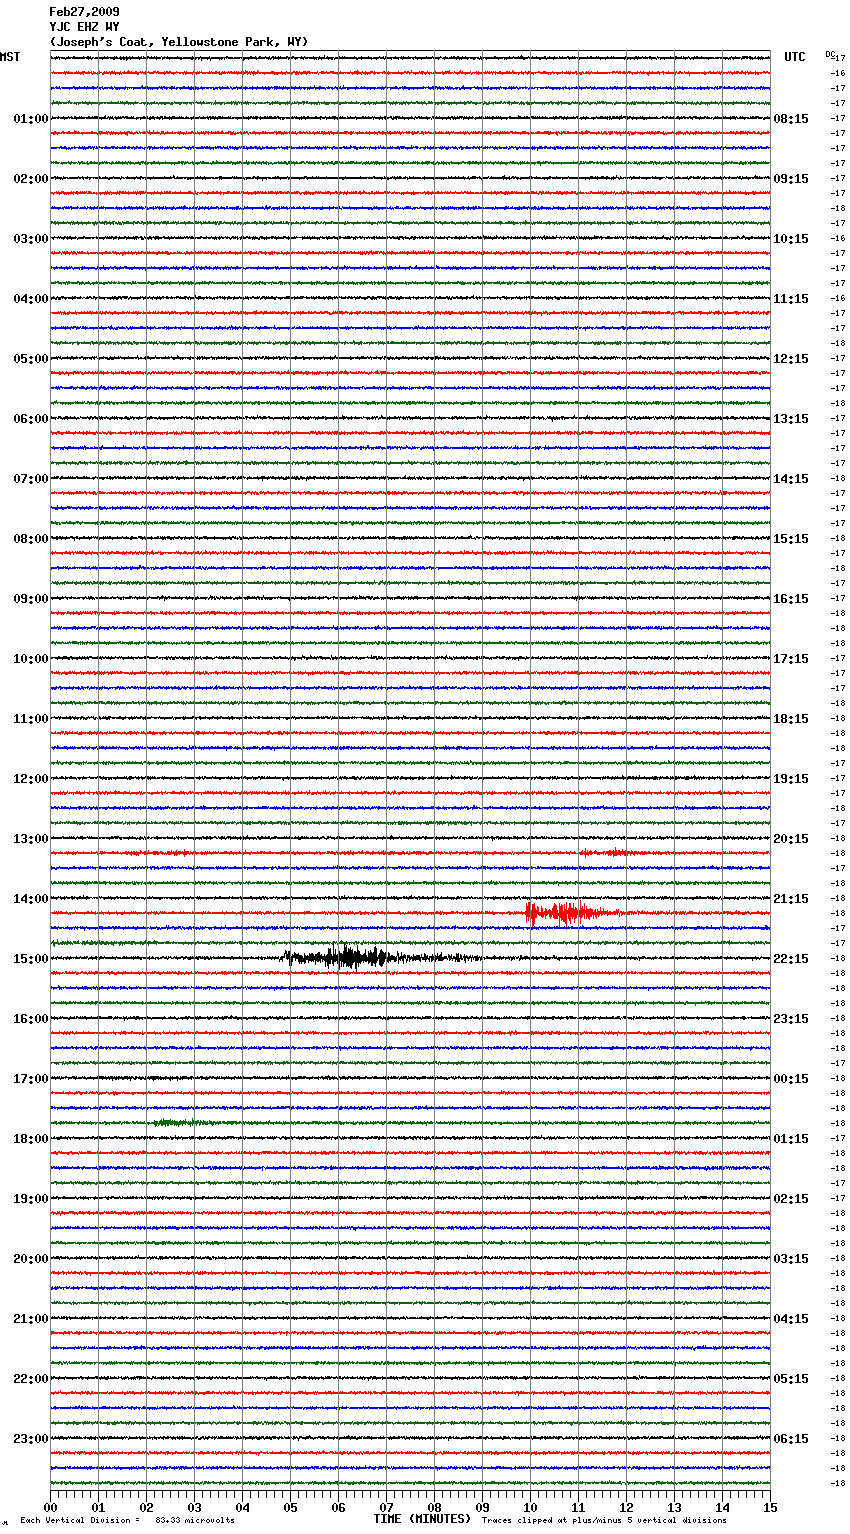Select the 02:00 MST time label

(x=31, y=179)
